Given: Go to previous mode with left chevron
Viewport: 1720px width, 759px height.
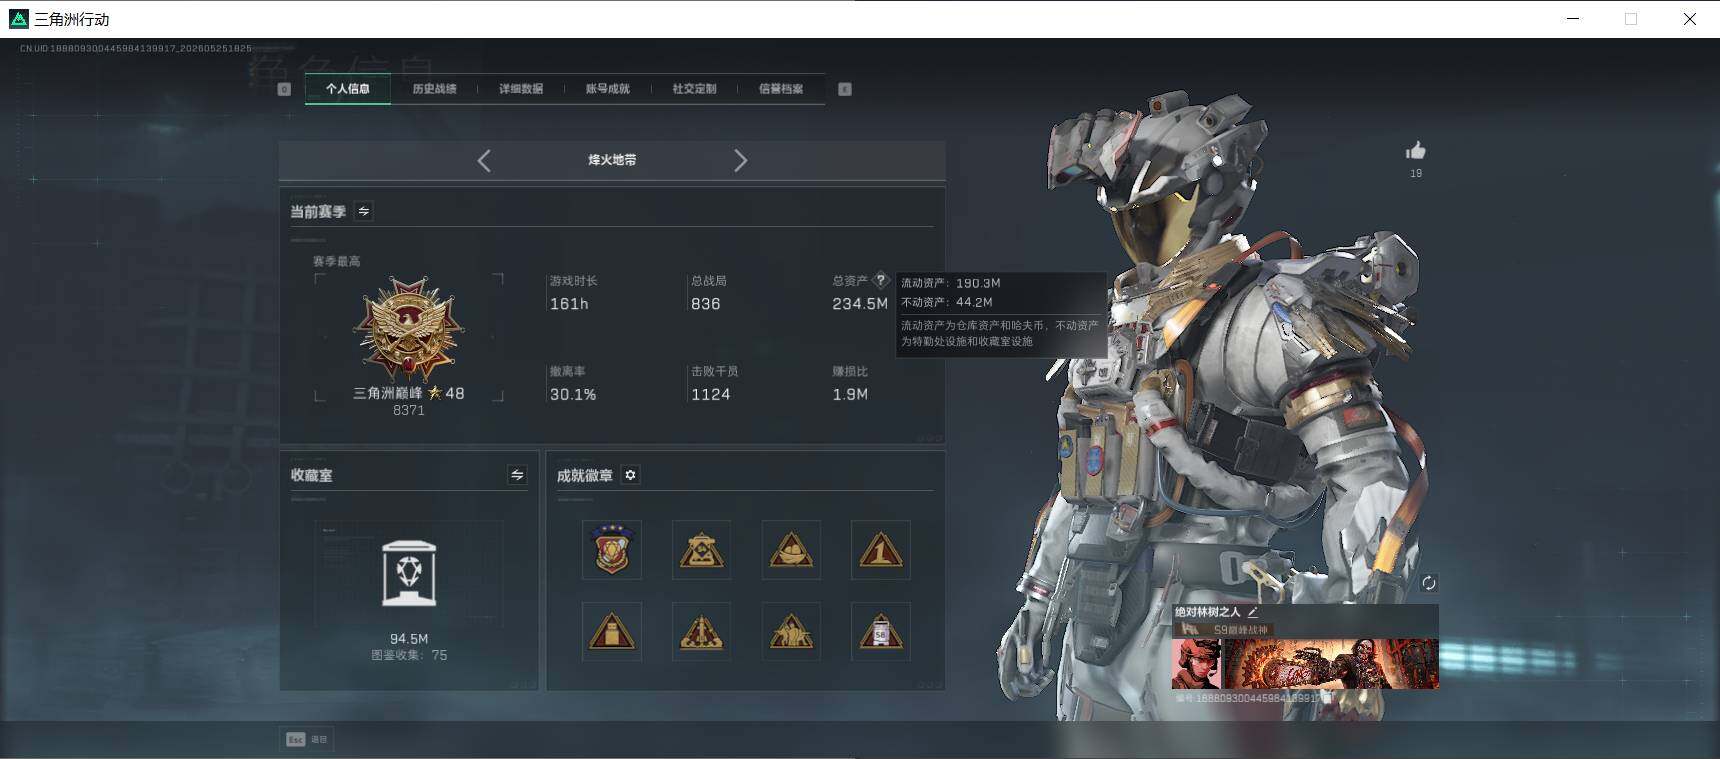Looking at the screenshot, I should [x=484, y=160].
